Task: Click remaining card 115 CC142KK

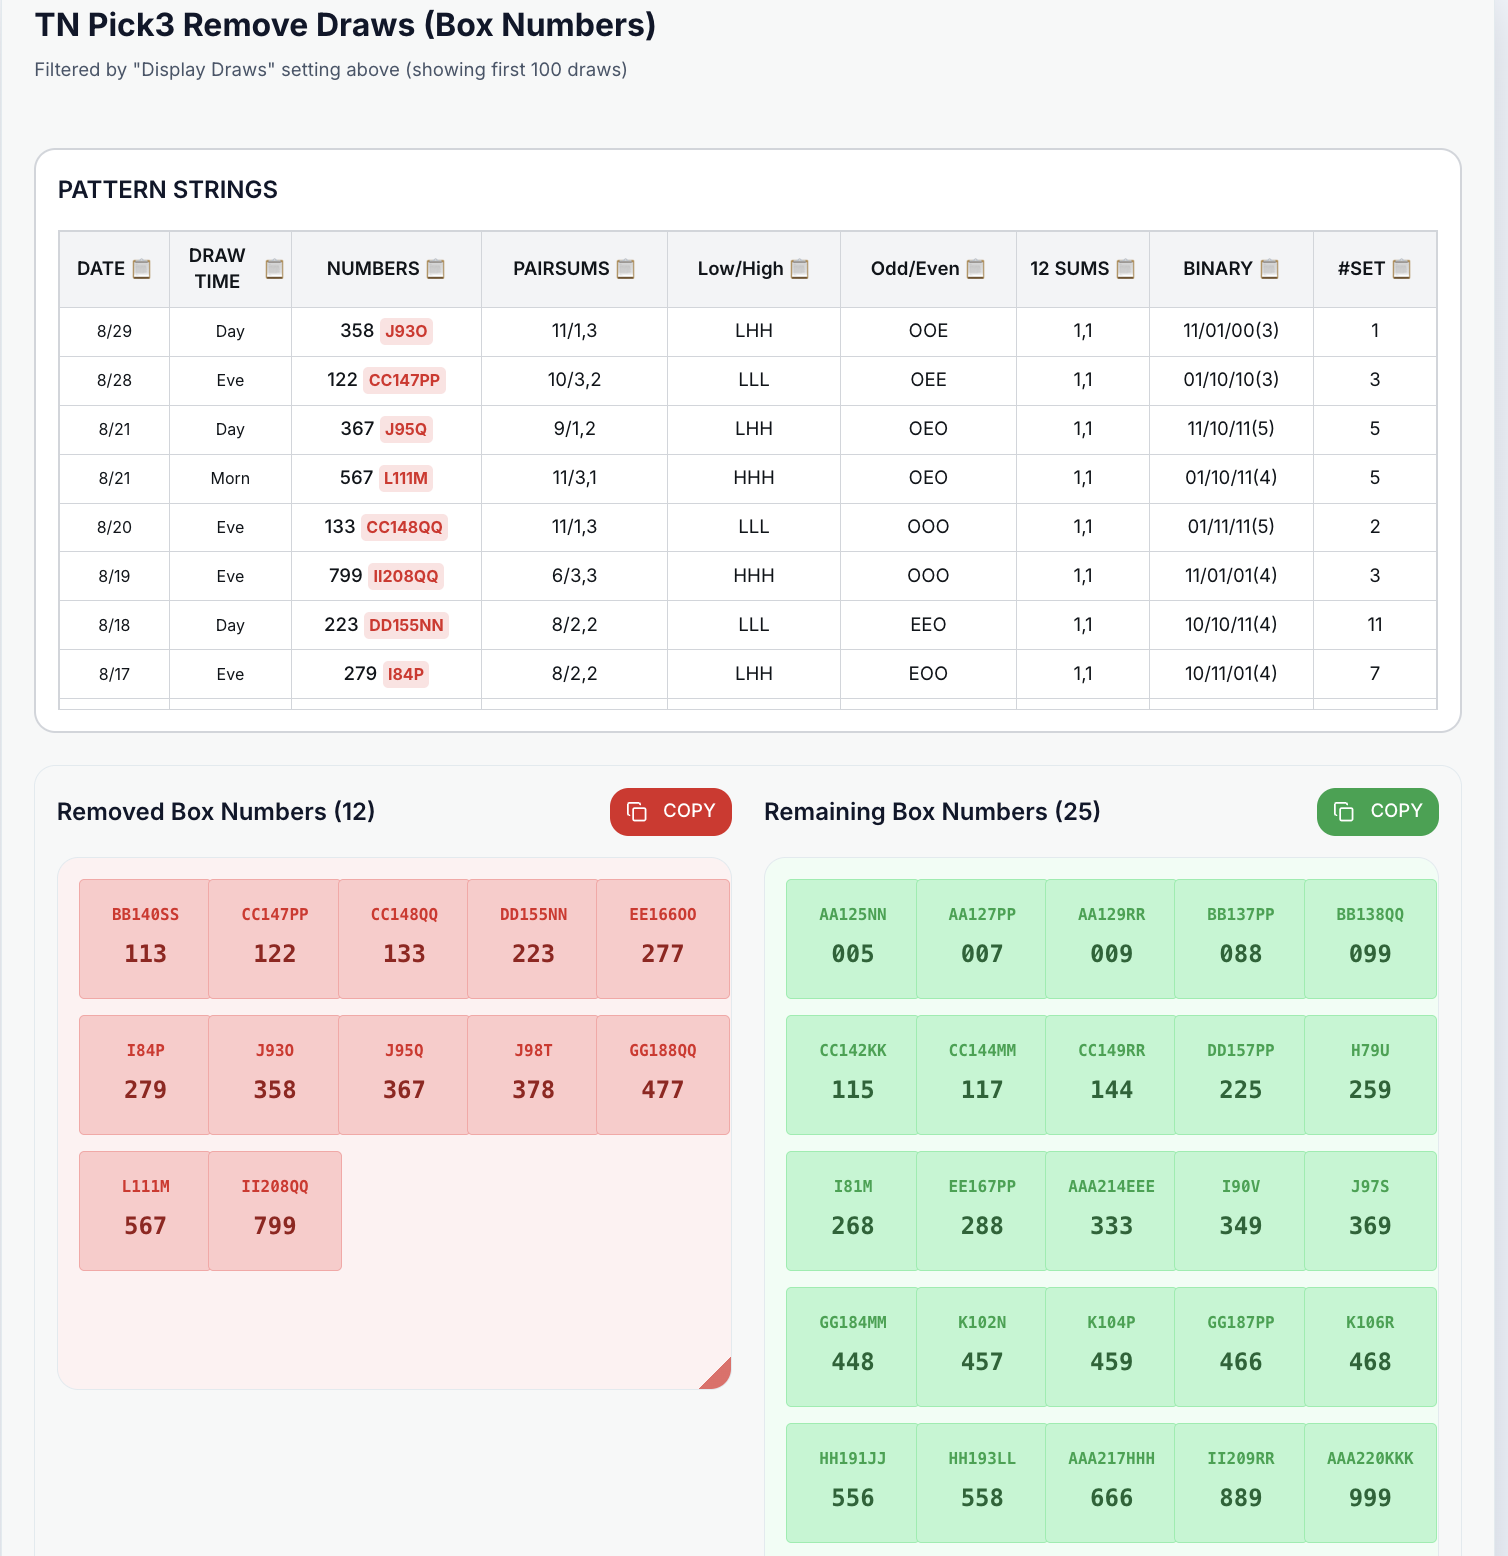Action: [x=852, y=1075]
